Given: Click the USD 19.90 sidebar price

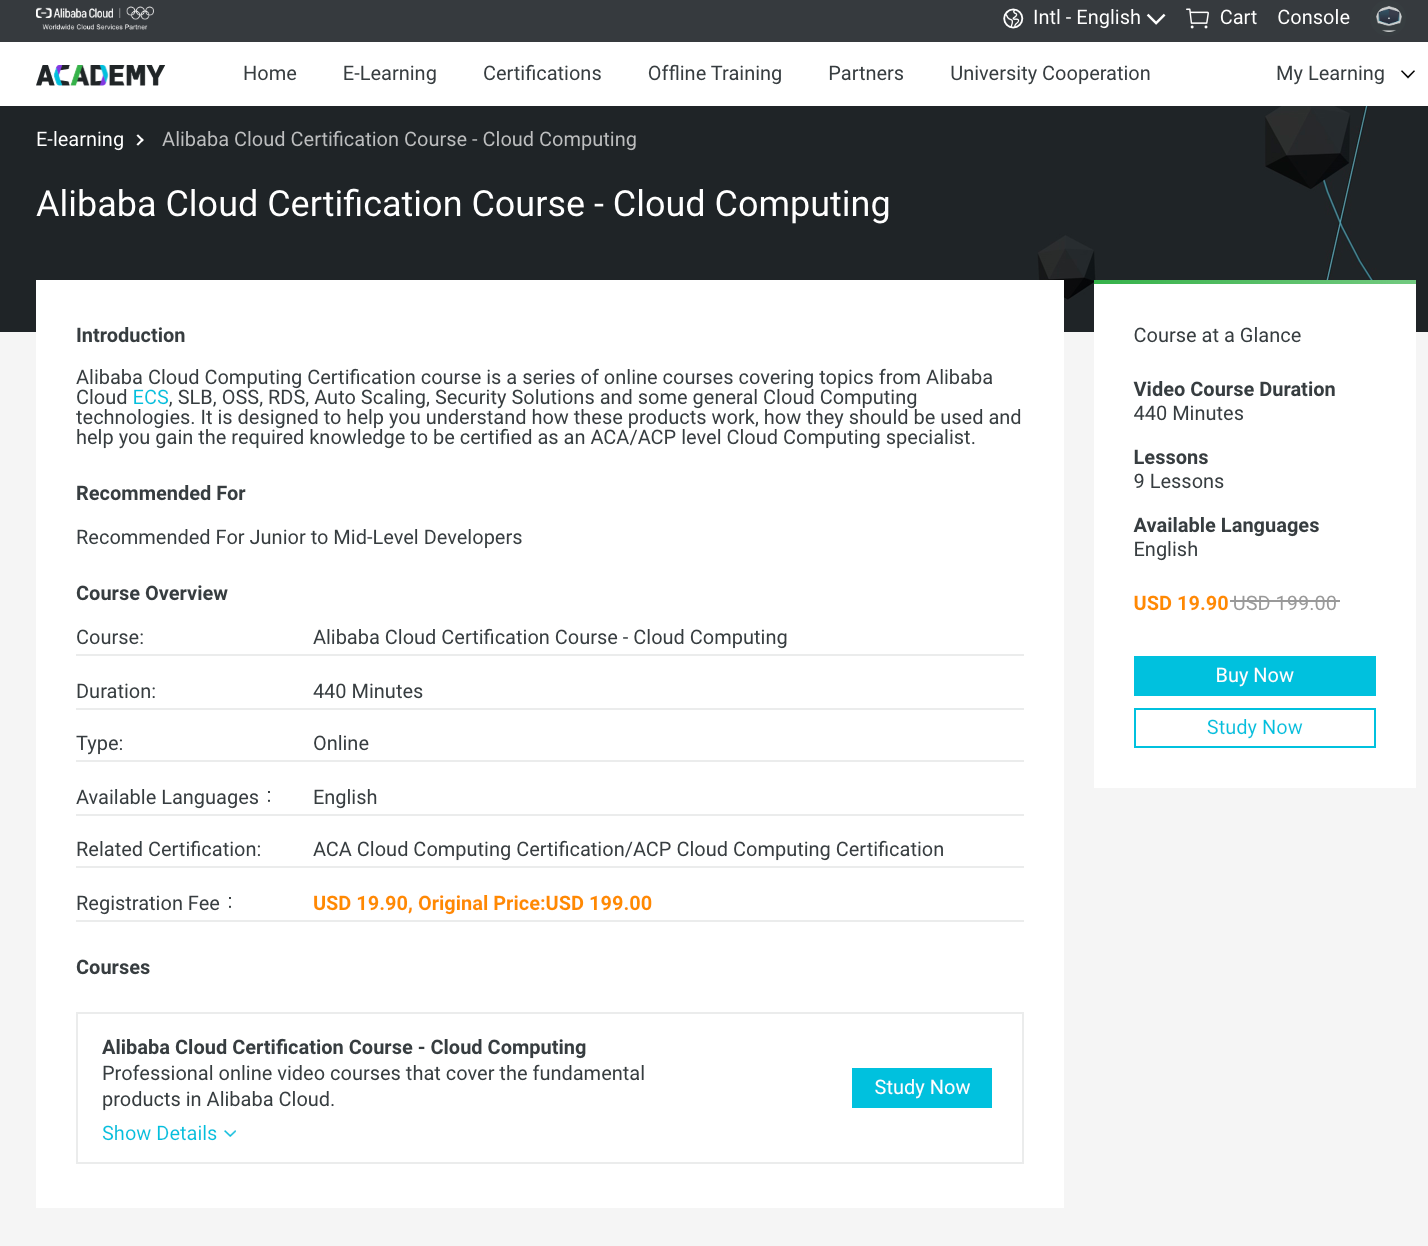Looking at the screenshot, I should click(x=1181, y=603).
